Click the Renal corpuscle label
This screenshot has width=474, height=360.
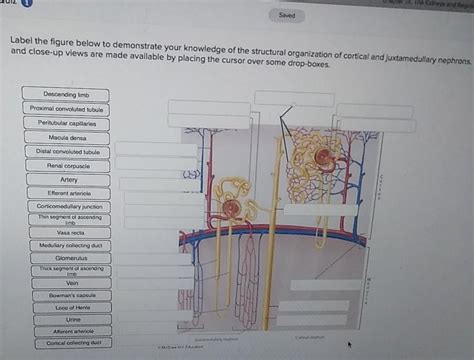click(x=68, y=166)
